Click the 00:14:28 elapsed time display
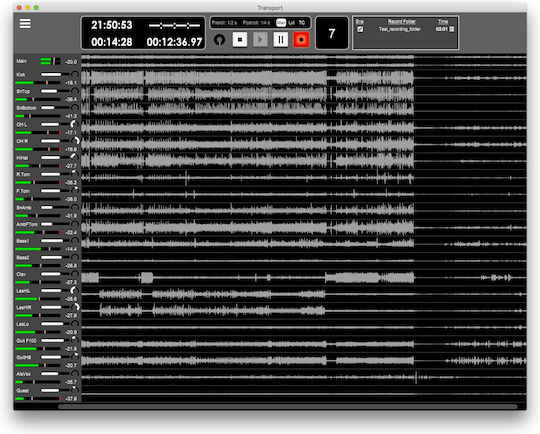540x434 pixels. point(112,42)
